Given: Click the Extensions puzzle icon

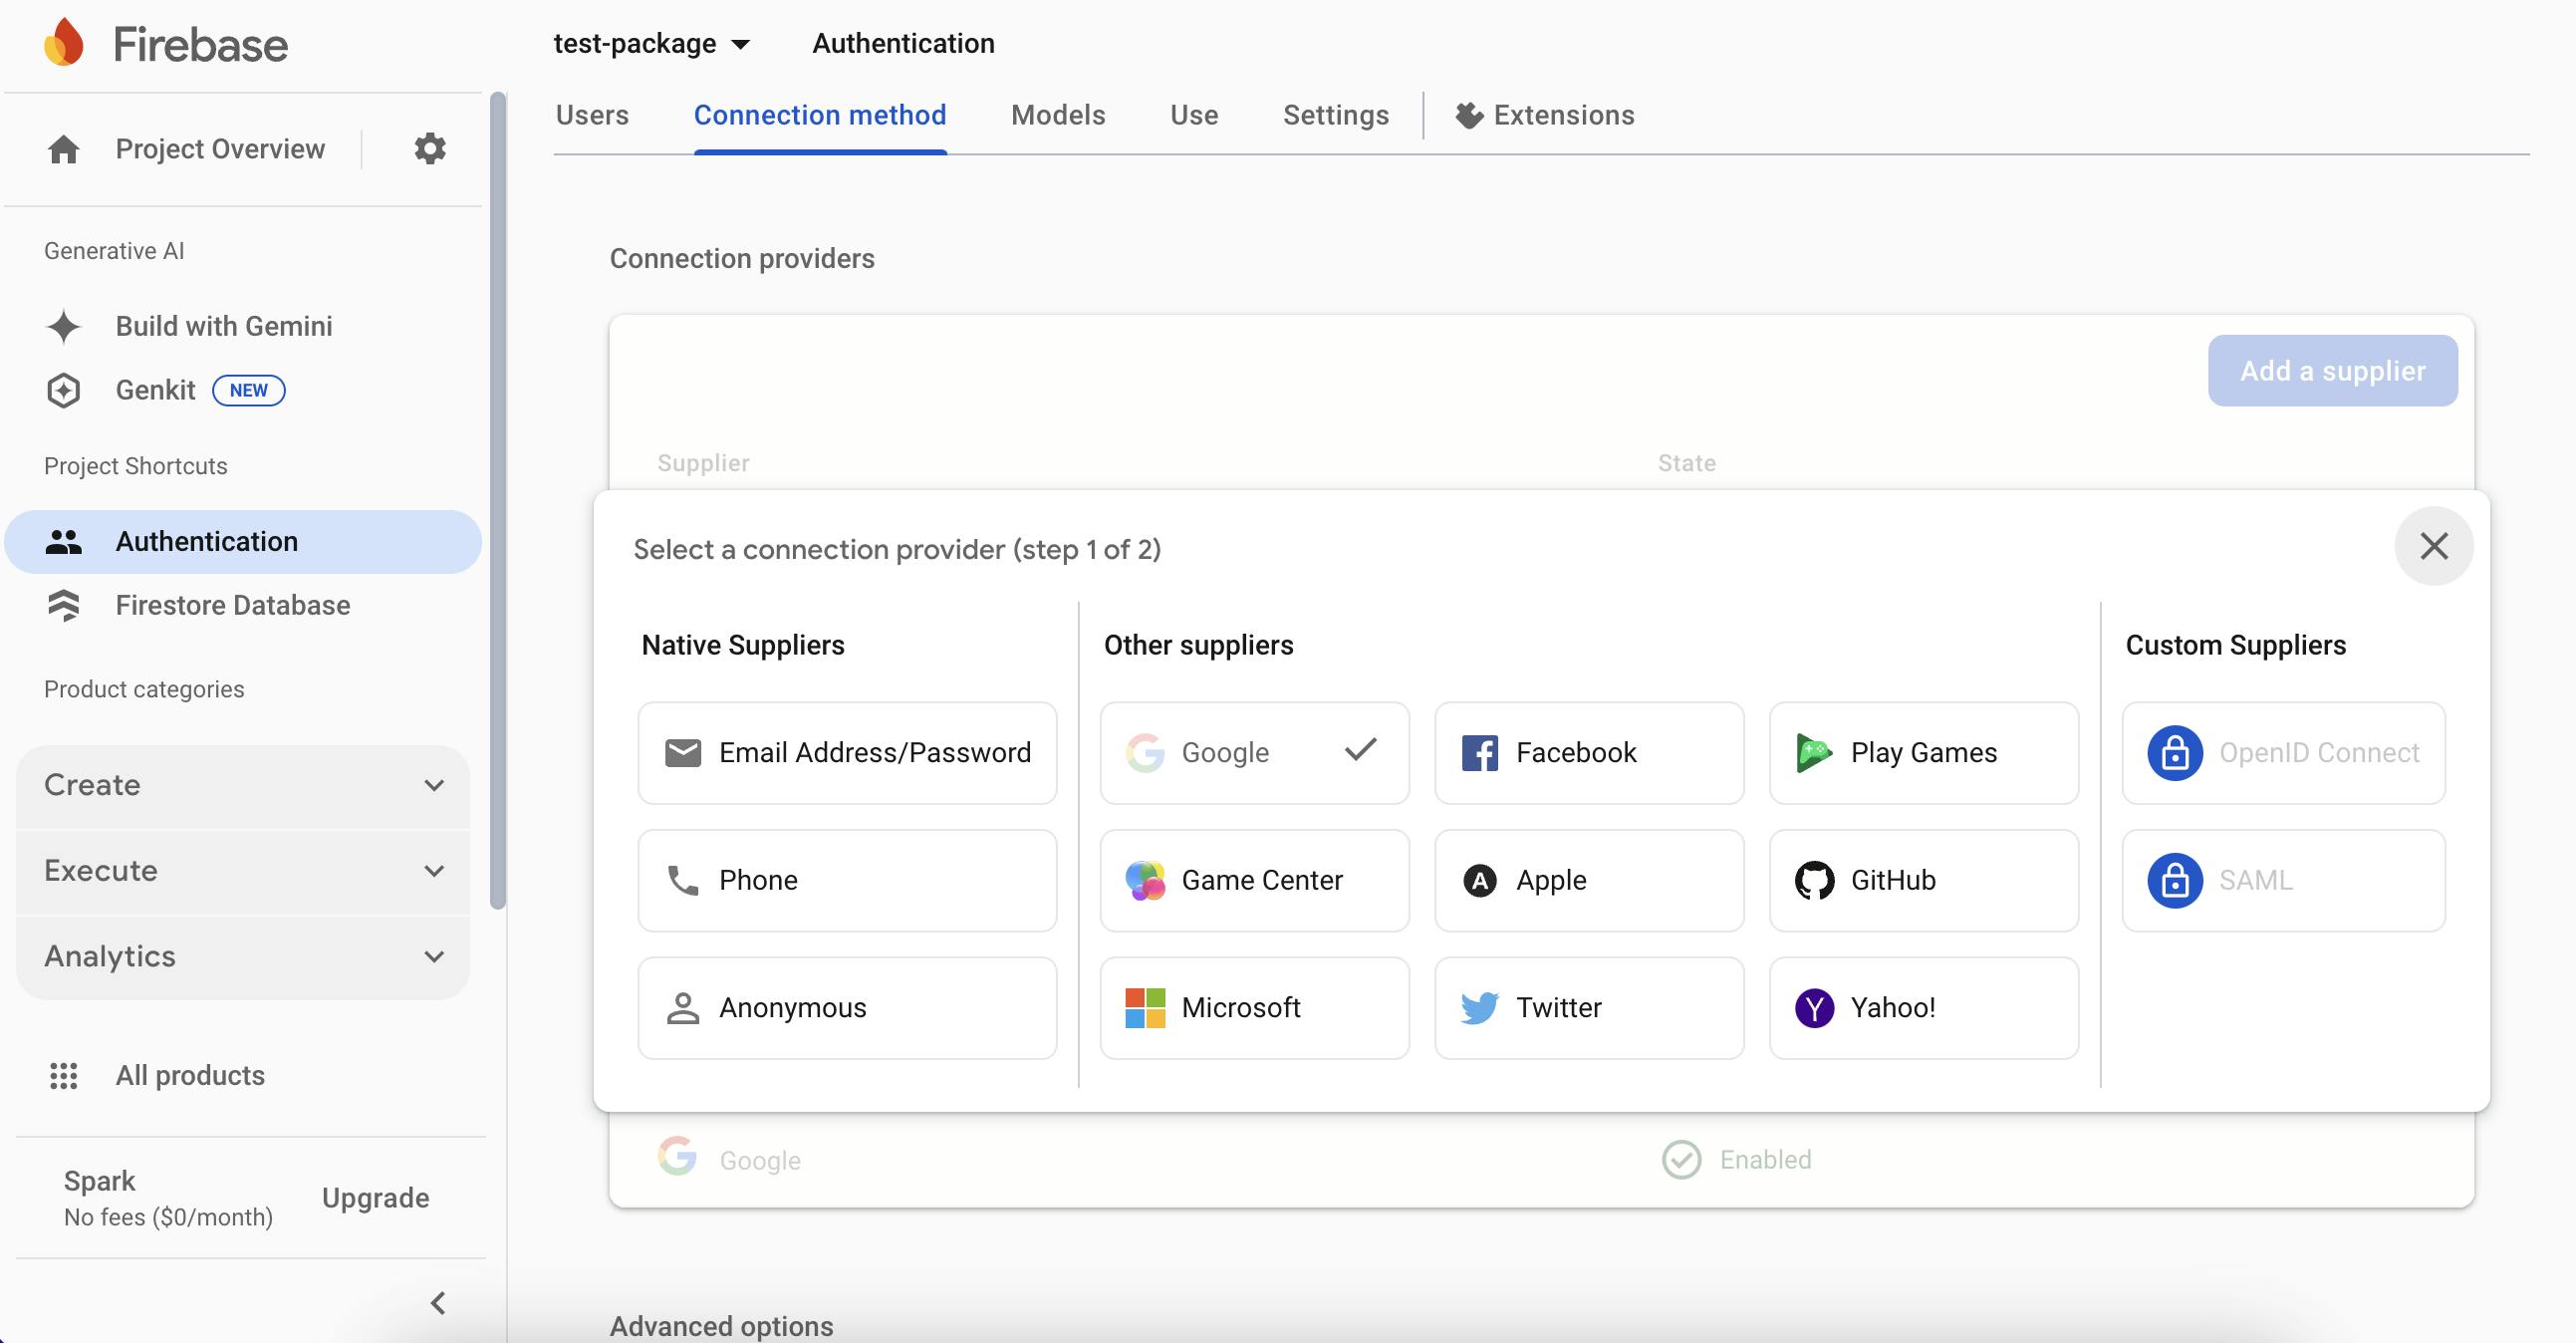Looking at the screenshot, I should tap(1469, 115).
